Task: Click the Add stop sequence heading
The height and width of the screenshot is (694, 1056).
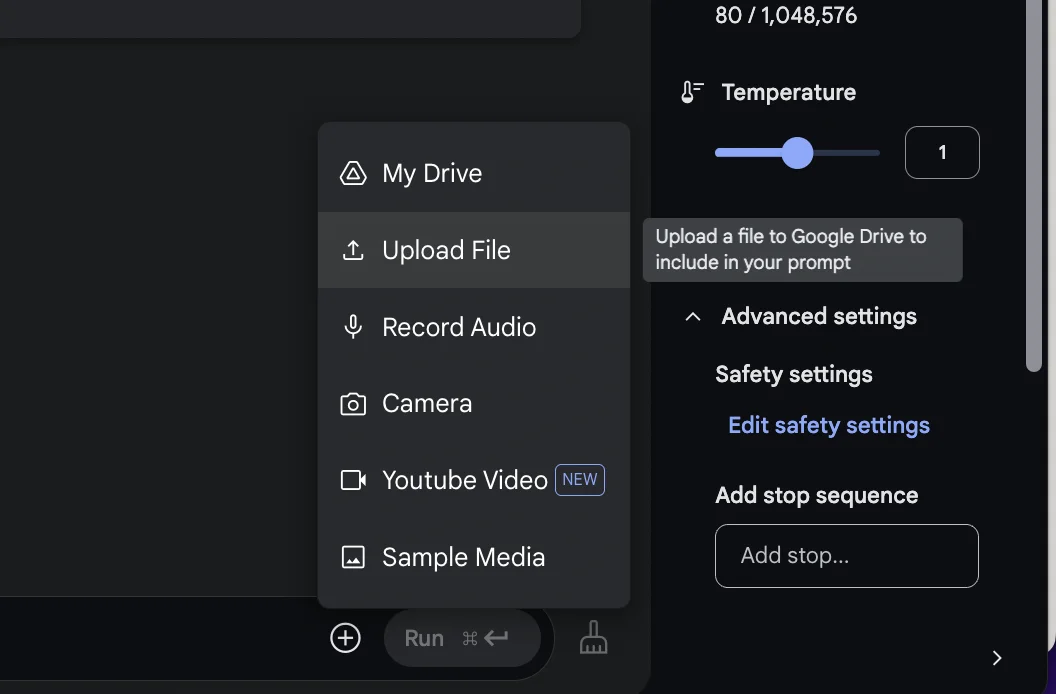Action: point(817,495)
